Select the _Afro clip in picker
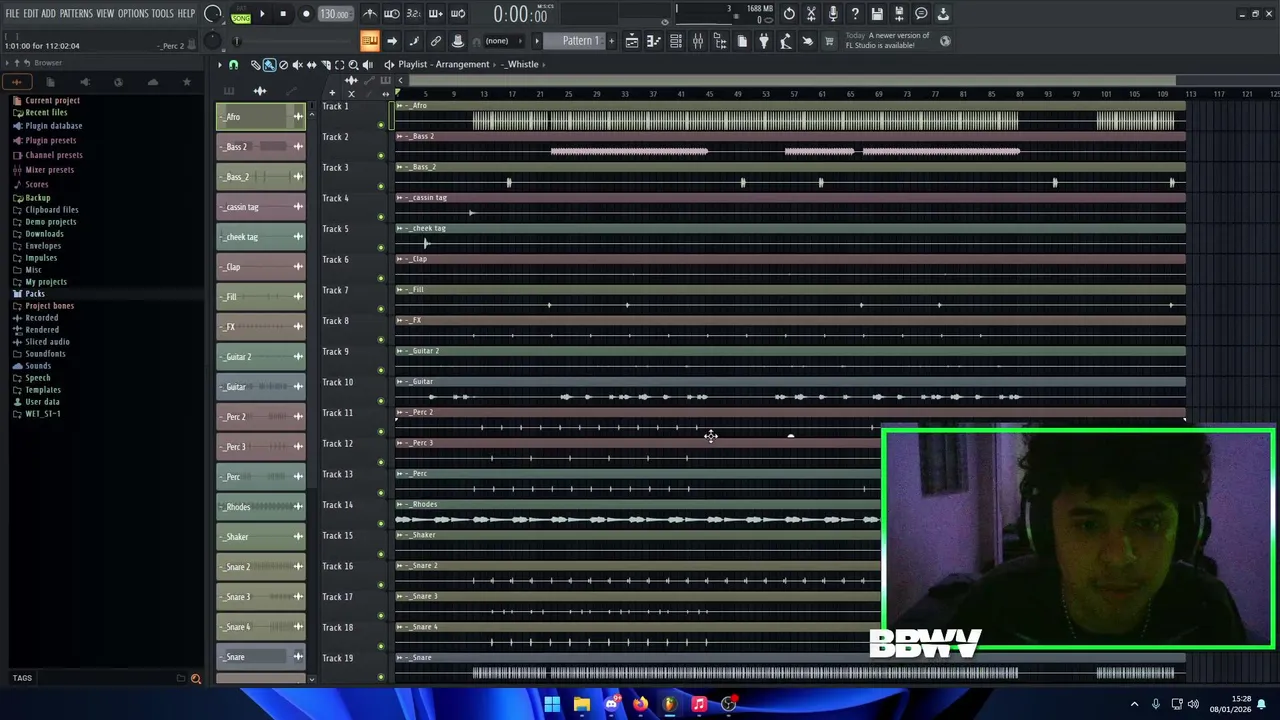The width and height of the screenshot is (1280, 720). tap(261, 117)
